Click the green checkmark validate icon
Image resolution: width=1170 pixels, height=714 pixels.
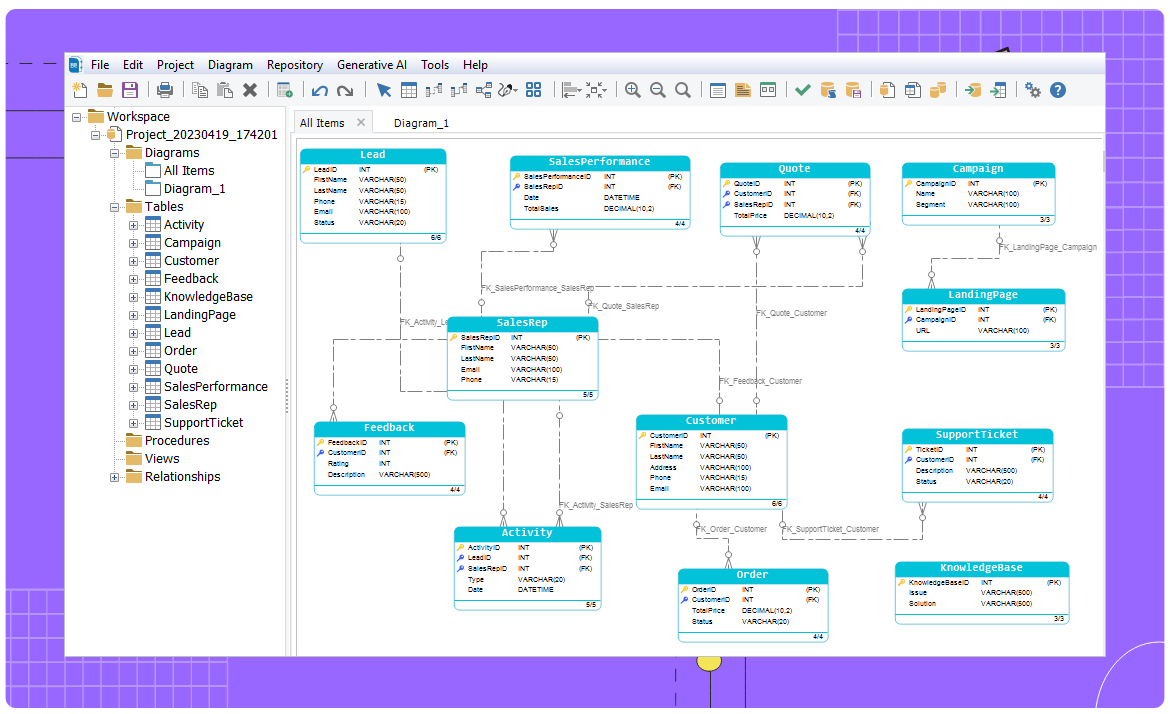click(803, 90)
